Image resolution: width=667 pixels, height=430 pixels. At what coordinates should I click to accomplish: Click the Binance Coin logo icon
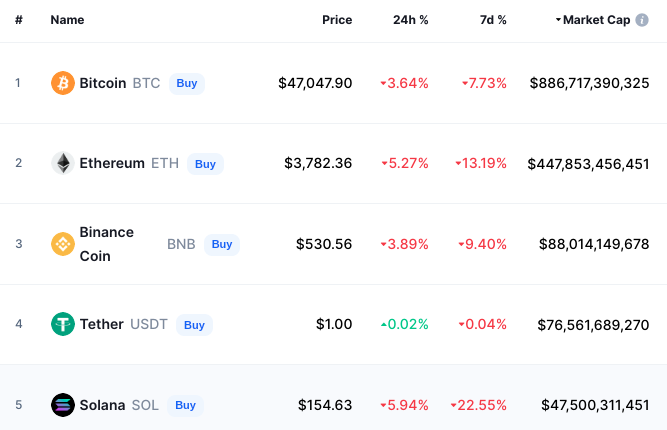[63, 244]
